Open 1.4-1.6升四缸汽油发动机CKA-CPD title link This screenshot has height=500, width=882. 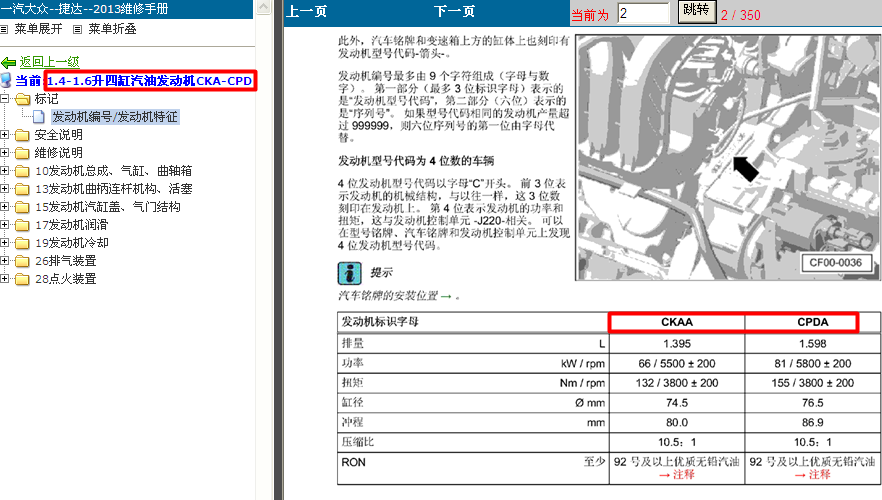(x=150, y=81)
